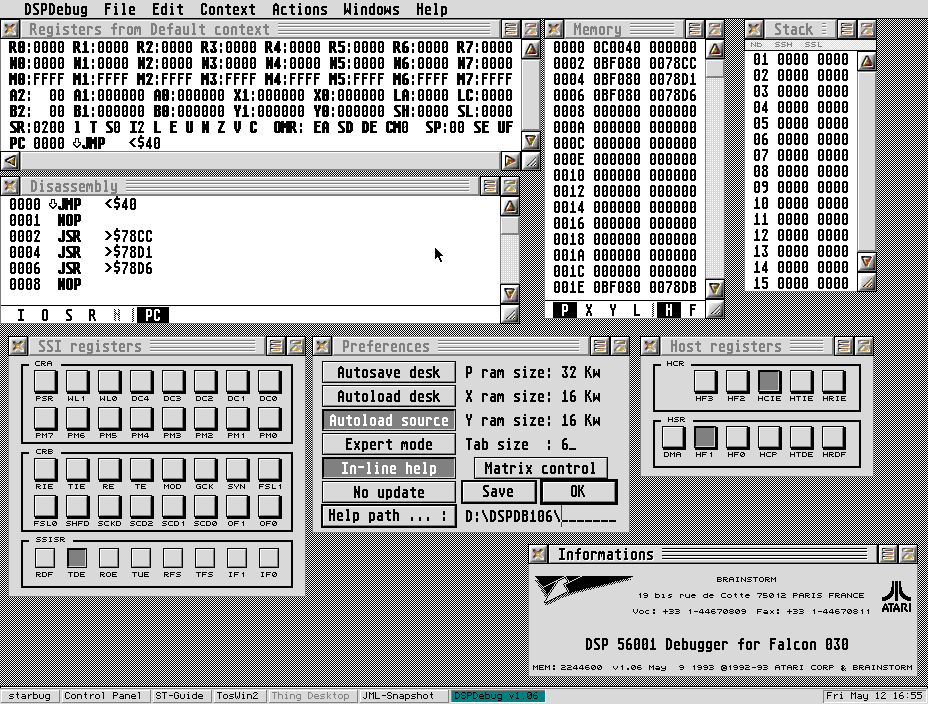Click down arrow in Stack scrollbar
Viewport: 928px width, 704px height.
(x=866, y=261)
